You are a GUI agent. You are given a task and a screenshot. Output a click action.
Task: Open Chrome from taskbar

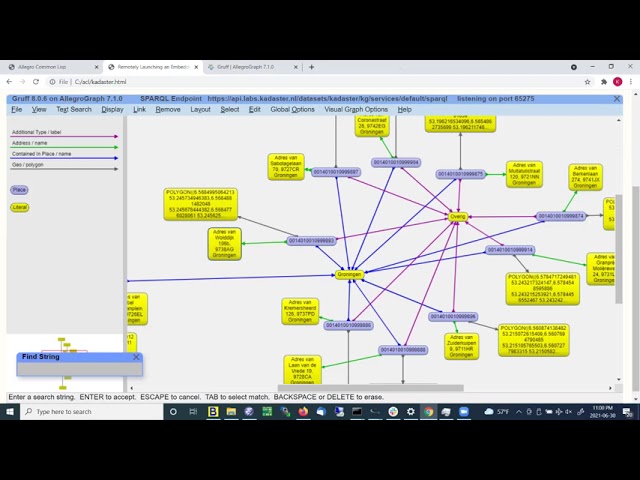[x=429, y=412]
